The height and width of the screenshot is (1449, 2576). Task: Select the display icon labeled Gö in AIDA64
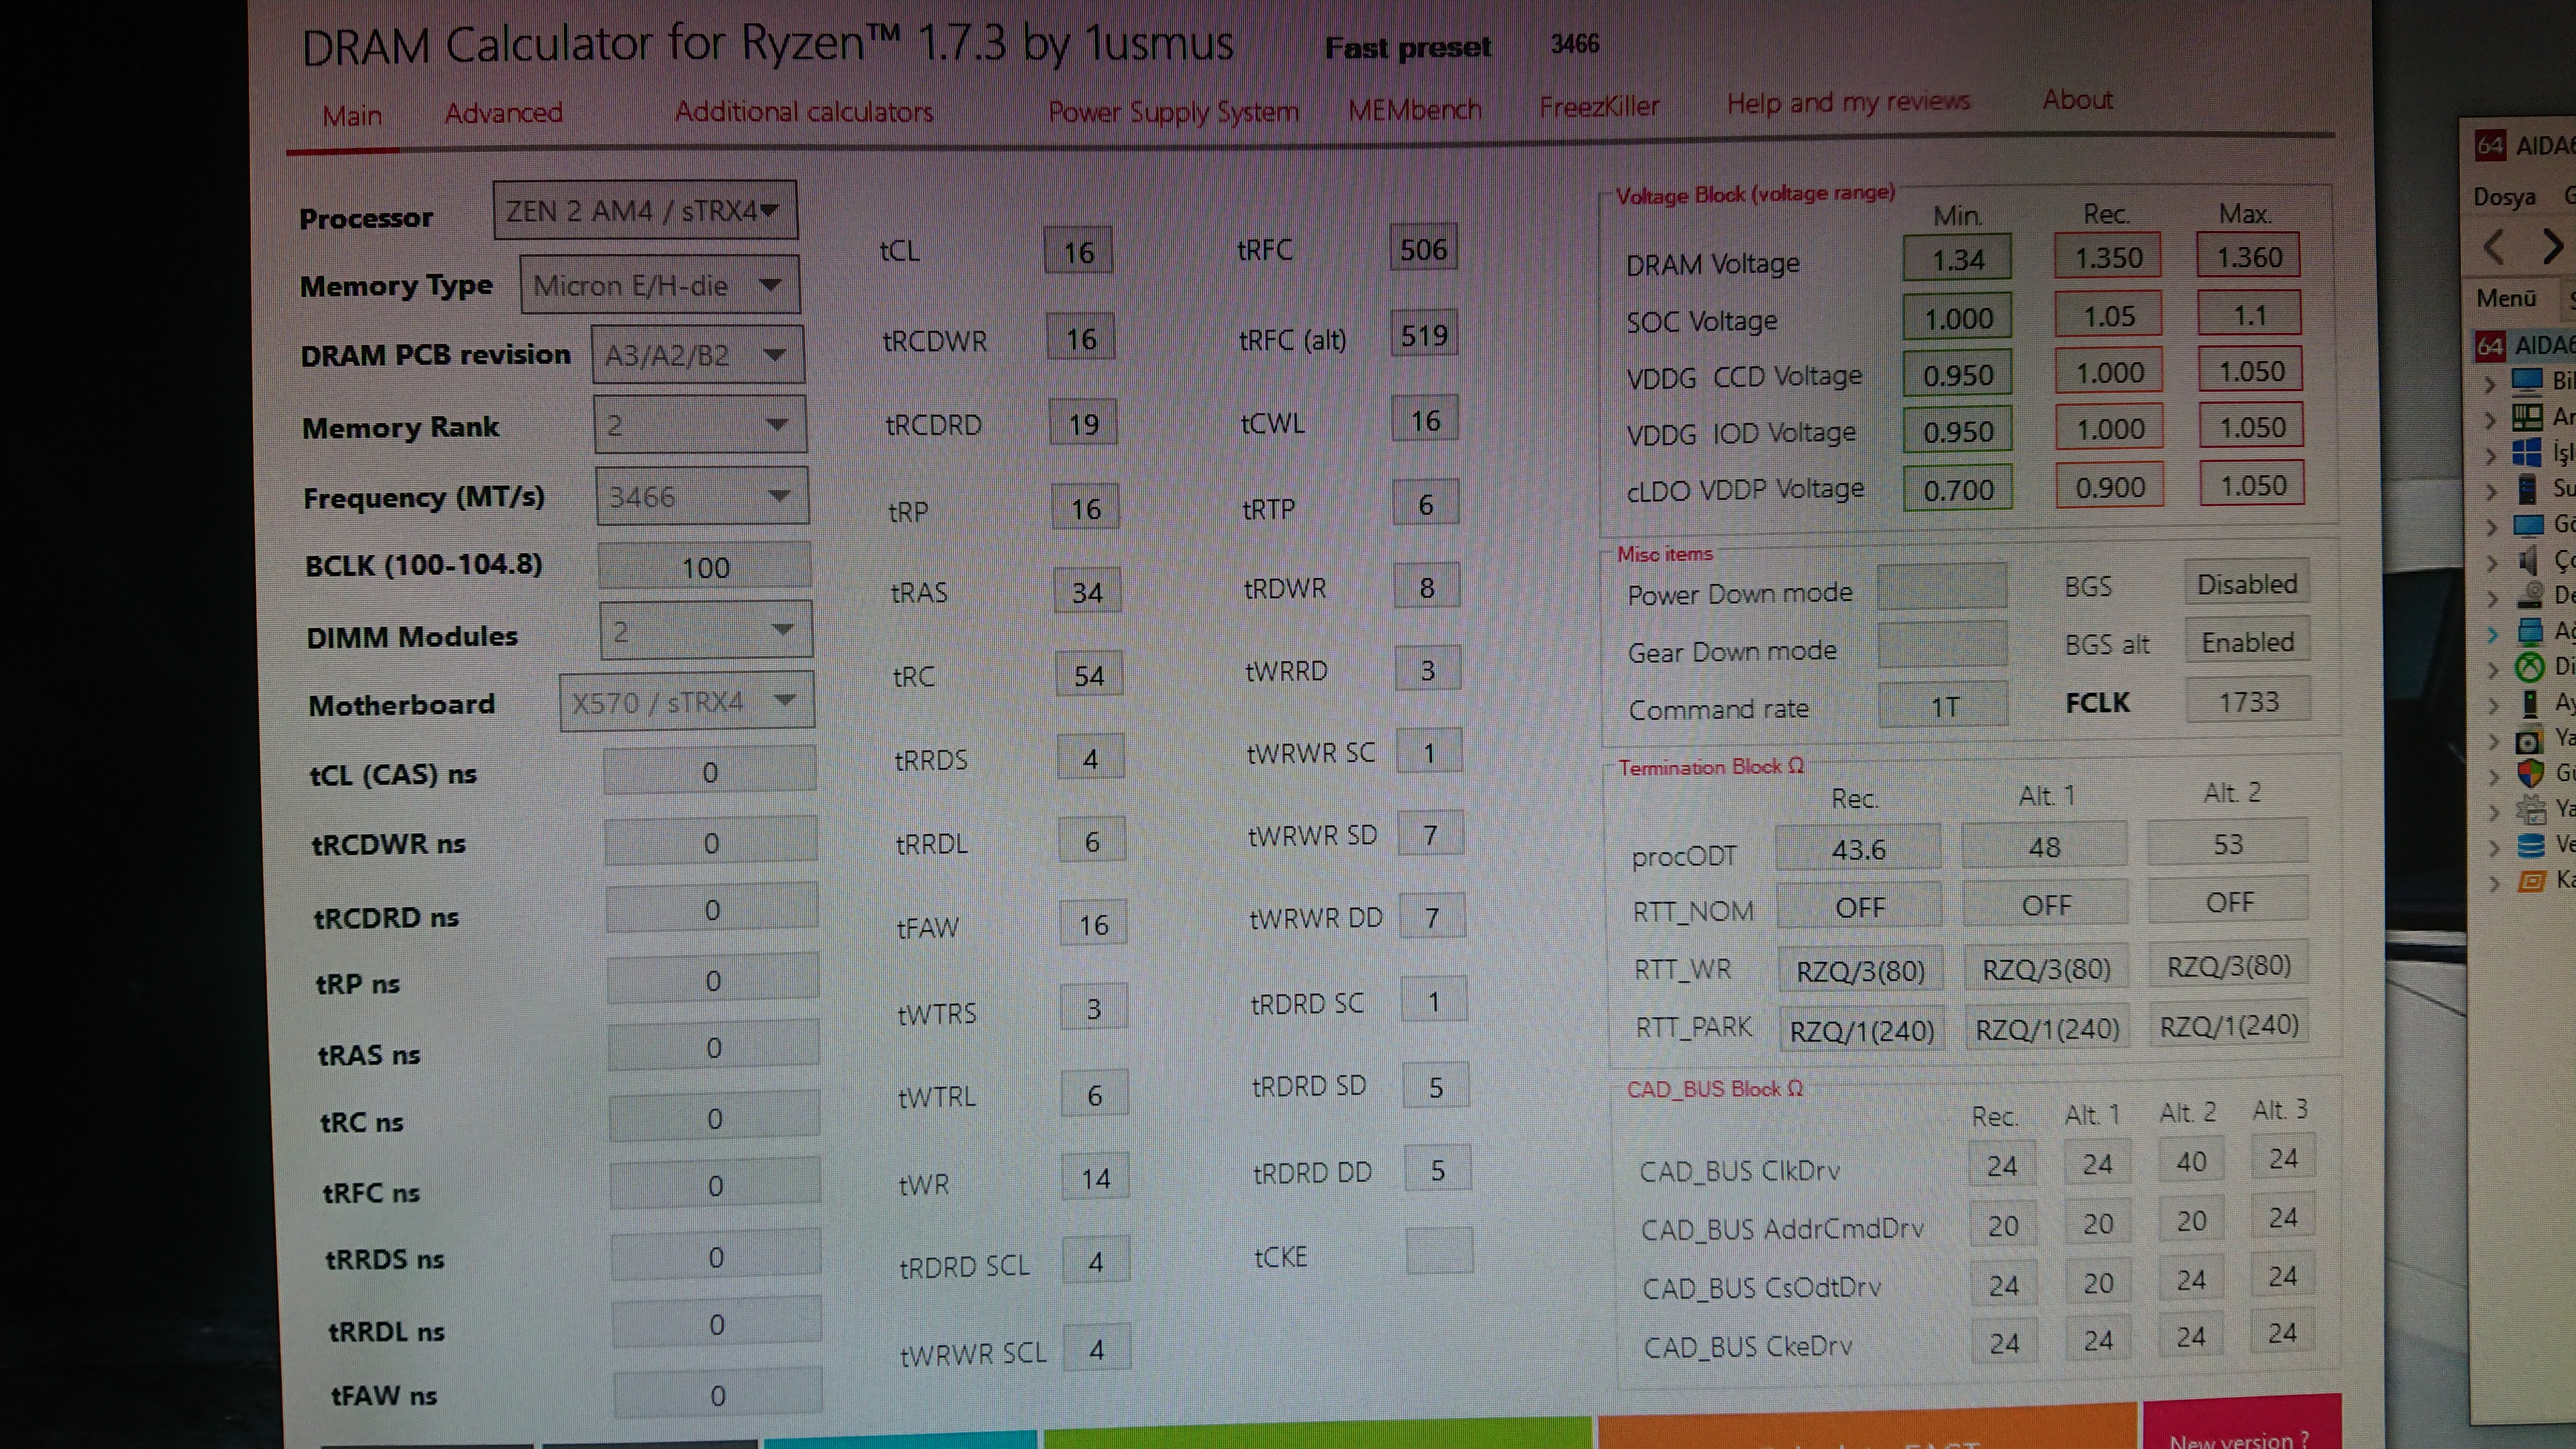pos(2528,525)
